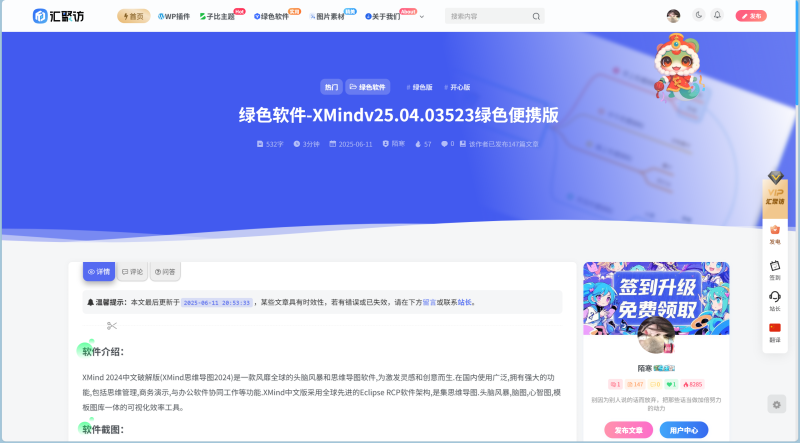
Task: Click the 翻译 flag icon
Action: (x=774, y=332)
